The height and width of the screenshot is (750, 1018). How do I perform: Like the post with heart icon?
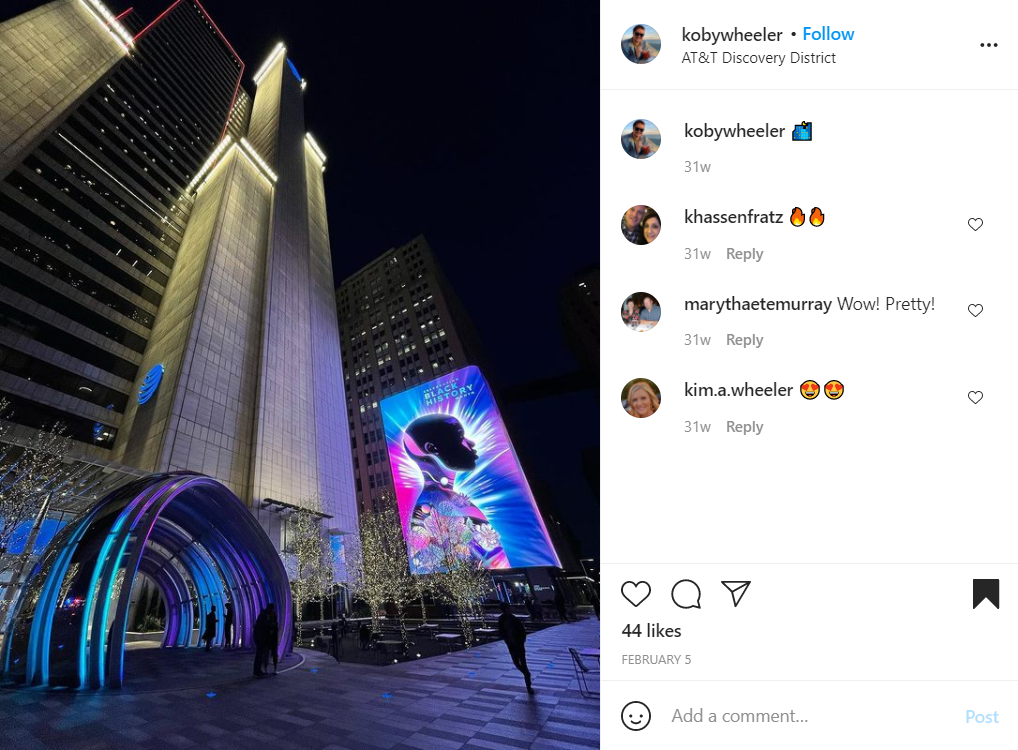(x=636, y=594)
